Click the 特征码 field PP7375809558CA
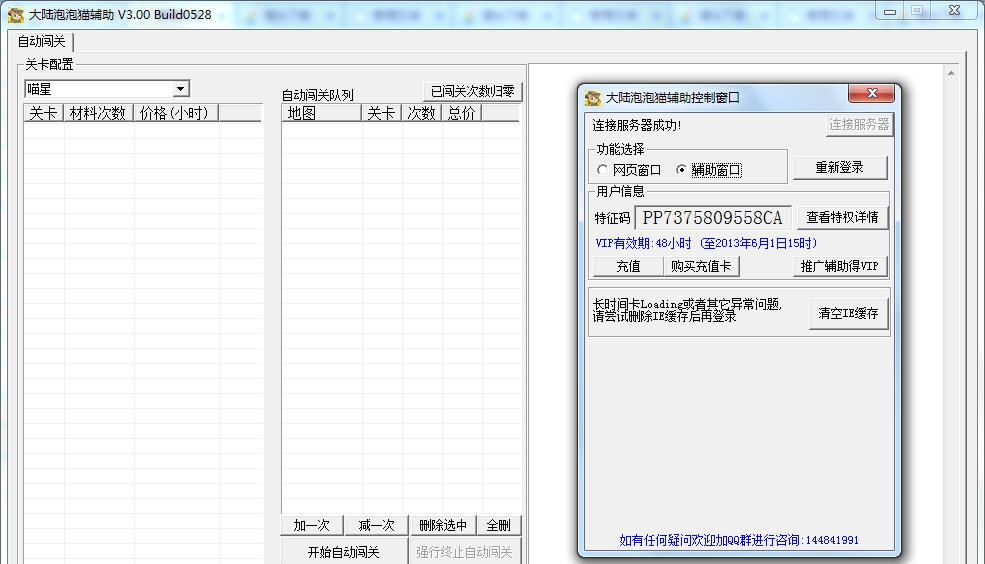The image size is (985, 564). 713,218
